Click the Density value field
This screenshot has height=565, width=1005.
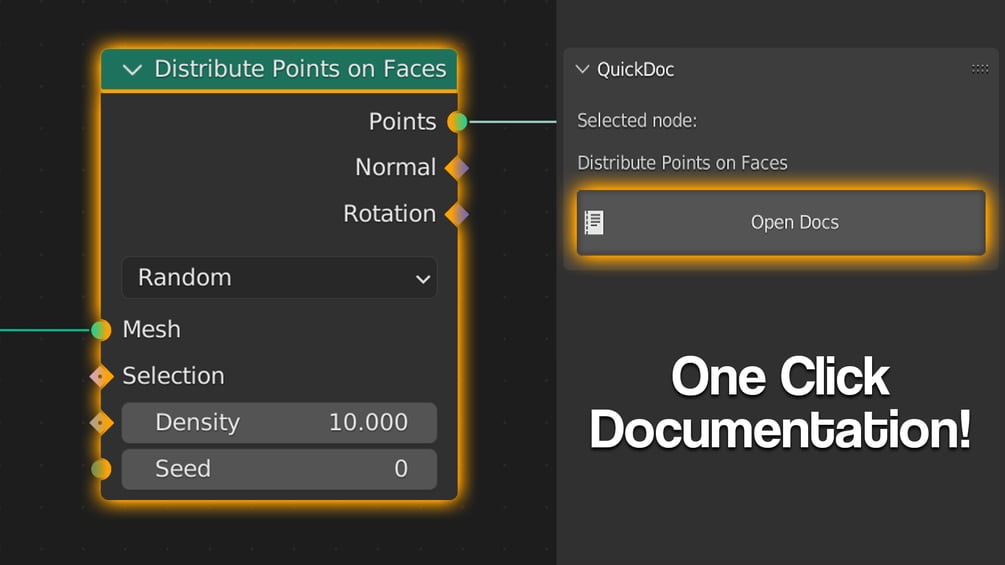click(279, 423)
